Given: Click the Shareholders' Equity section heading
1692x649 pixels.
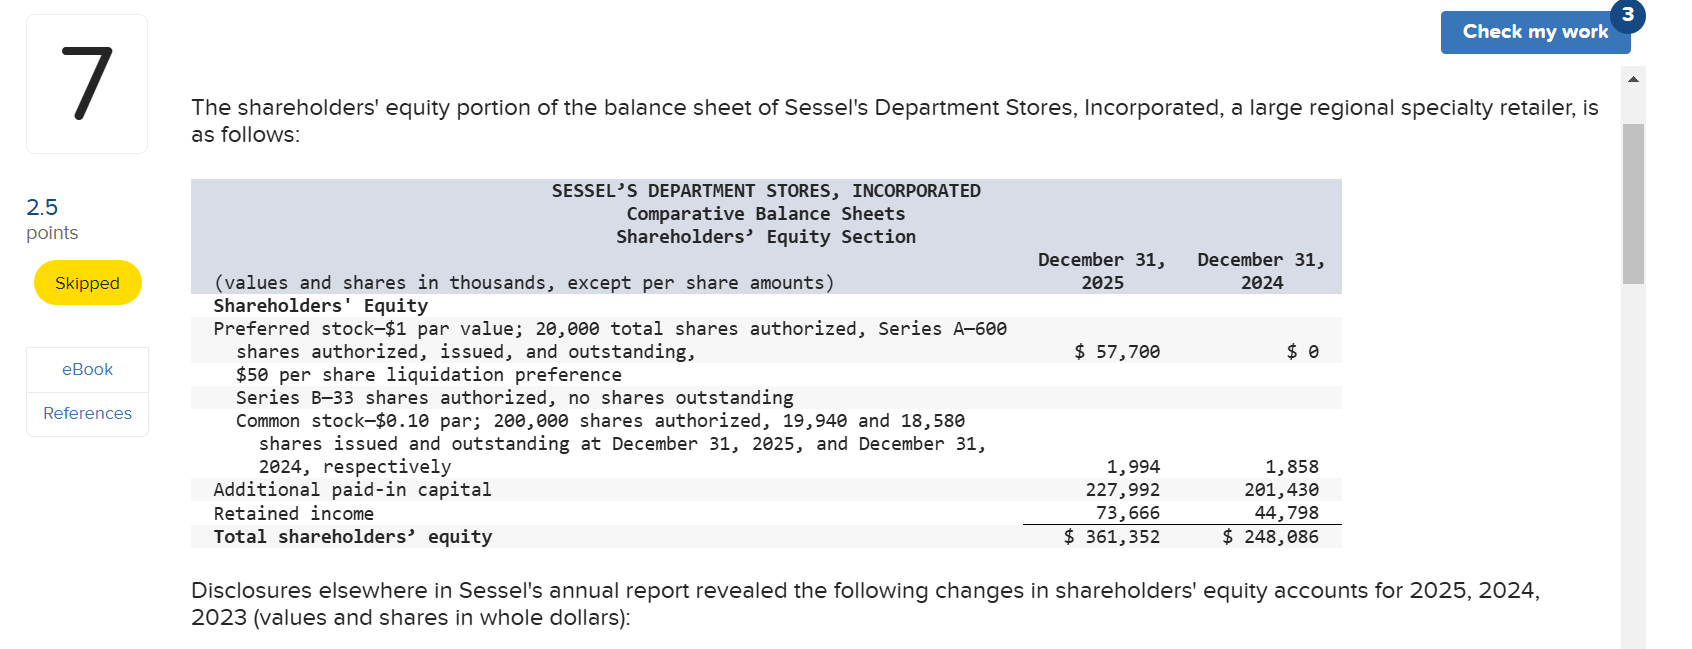Looking at the screenshot, I should [320, 305].
